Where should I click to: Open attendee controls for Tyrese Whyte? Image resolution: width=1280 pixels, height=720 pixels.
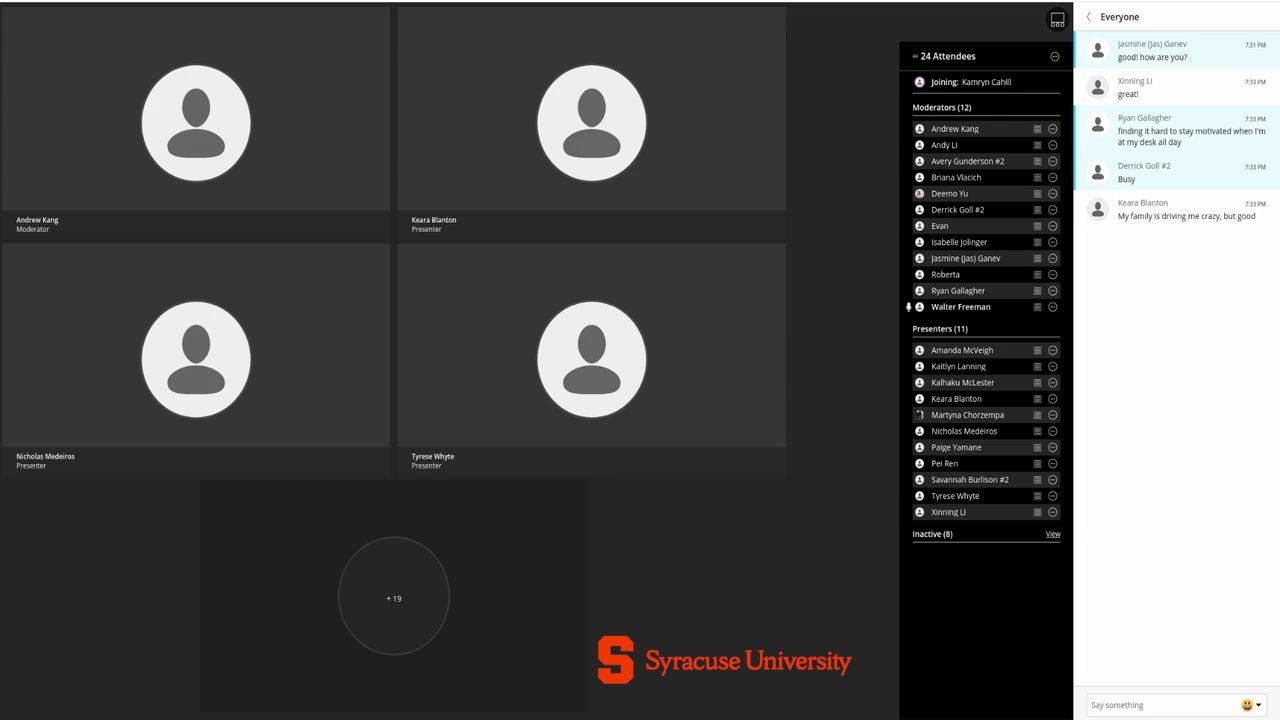1053,496
